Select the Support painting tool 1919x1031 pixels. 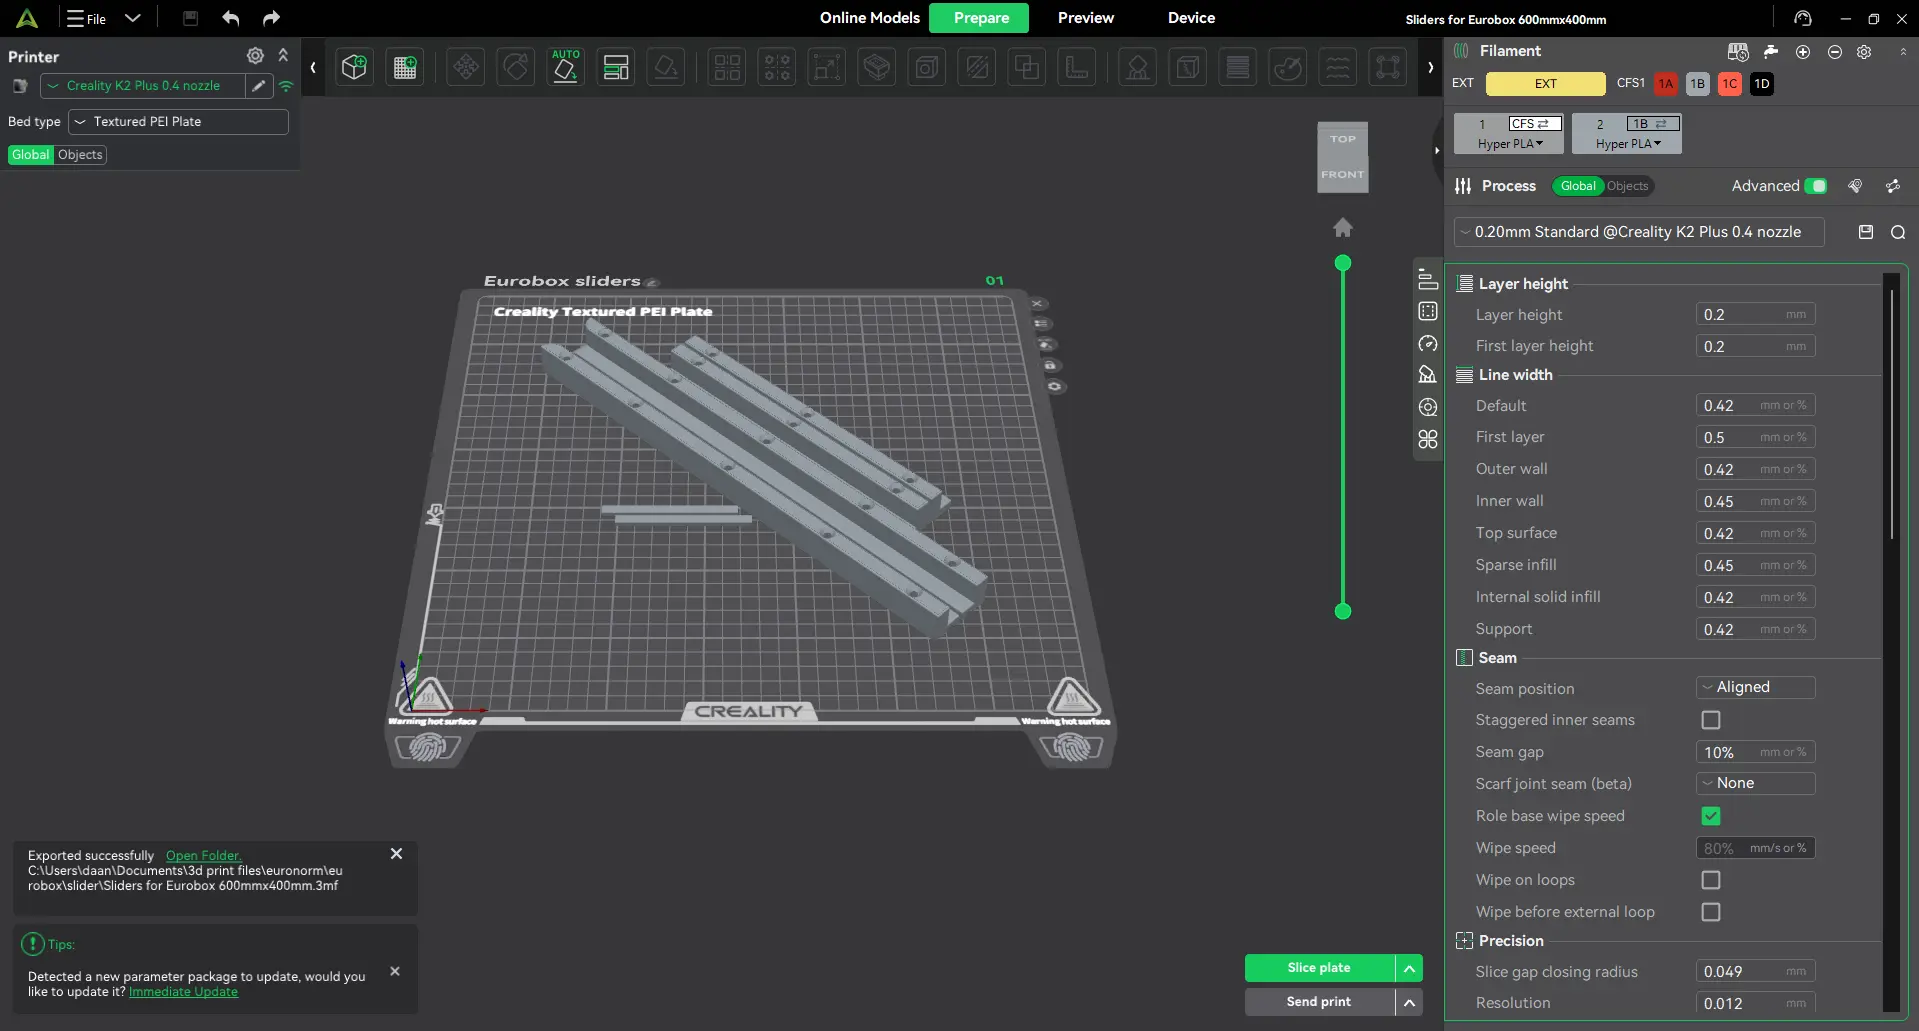click(x=1138, y=67)
